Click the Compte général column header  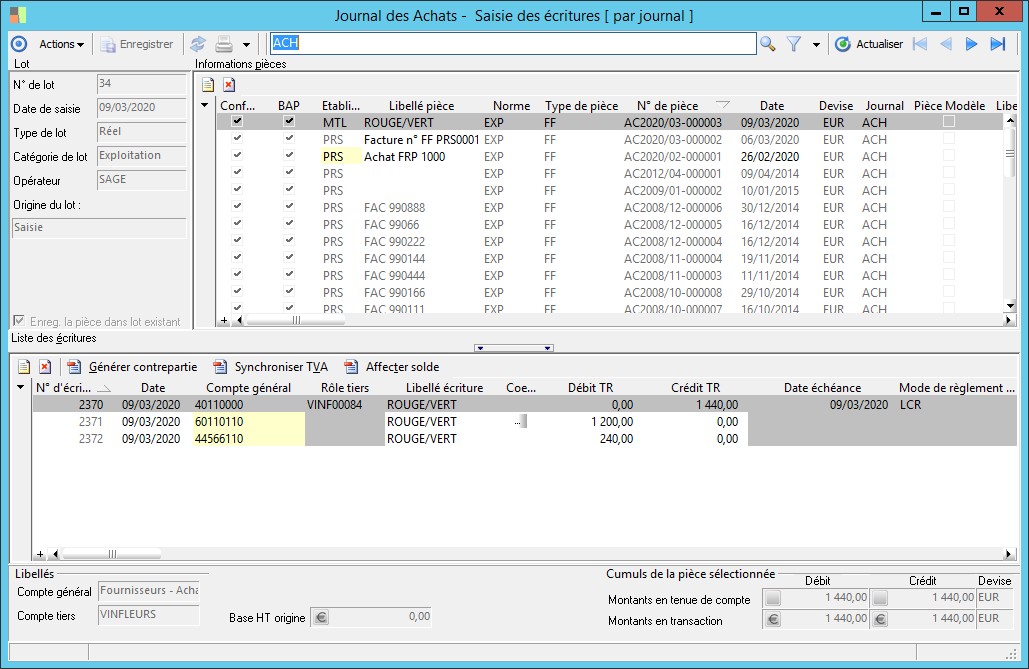[x=248, y=388]
